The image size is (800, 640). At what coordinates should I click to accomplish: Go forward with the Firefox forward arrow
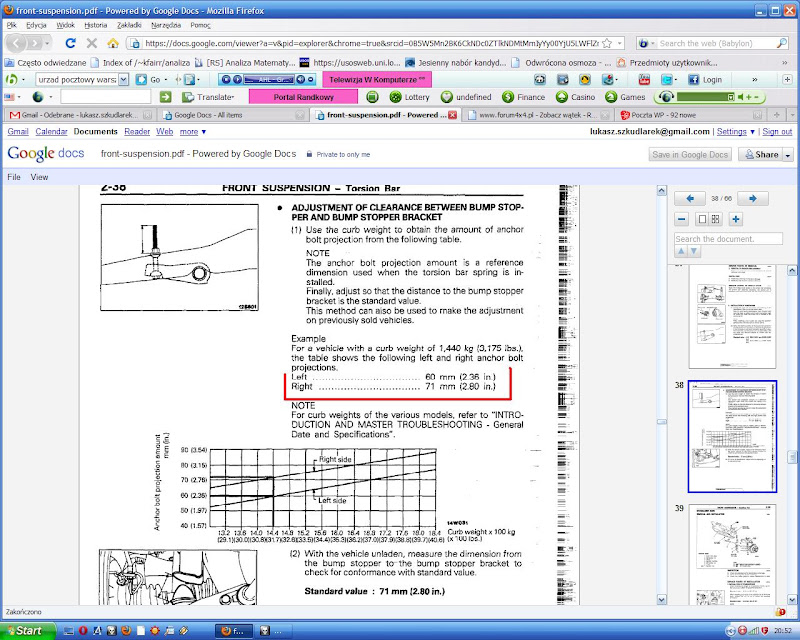tap(35, 43)
